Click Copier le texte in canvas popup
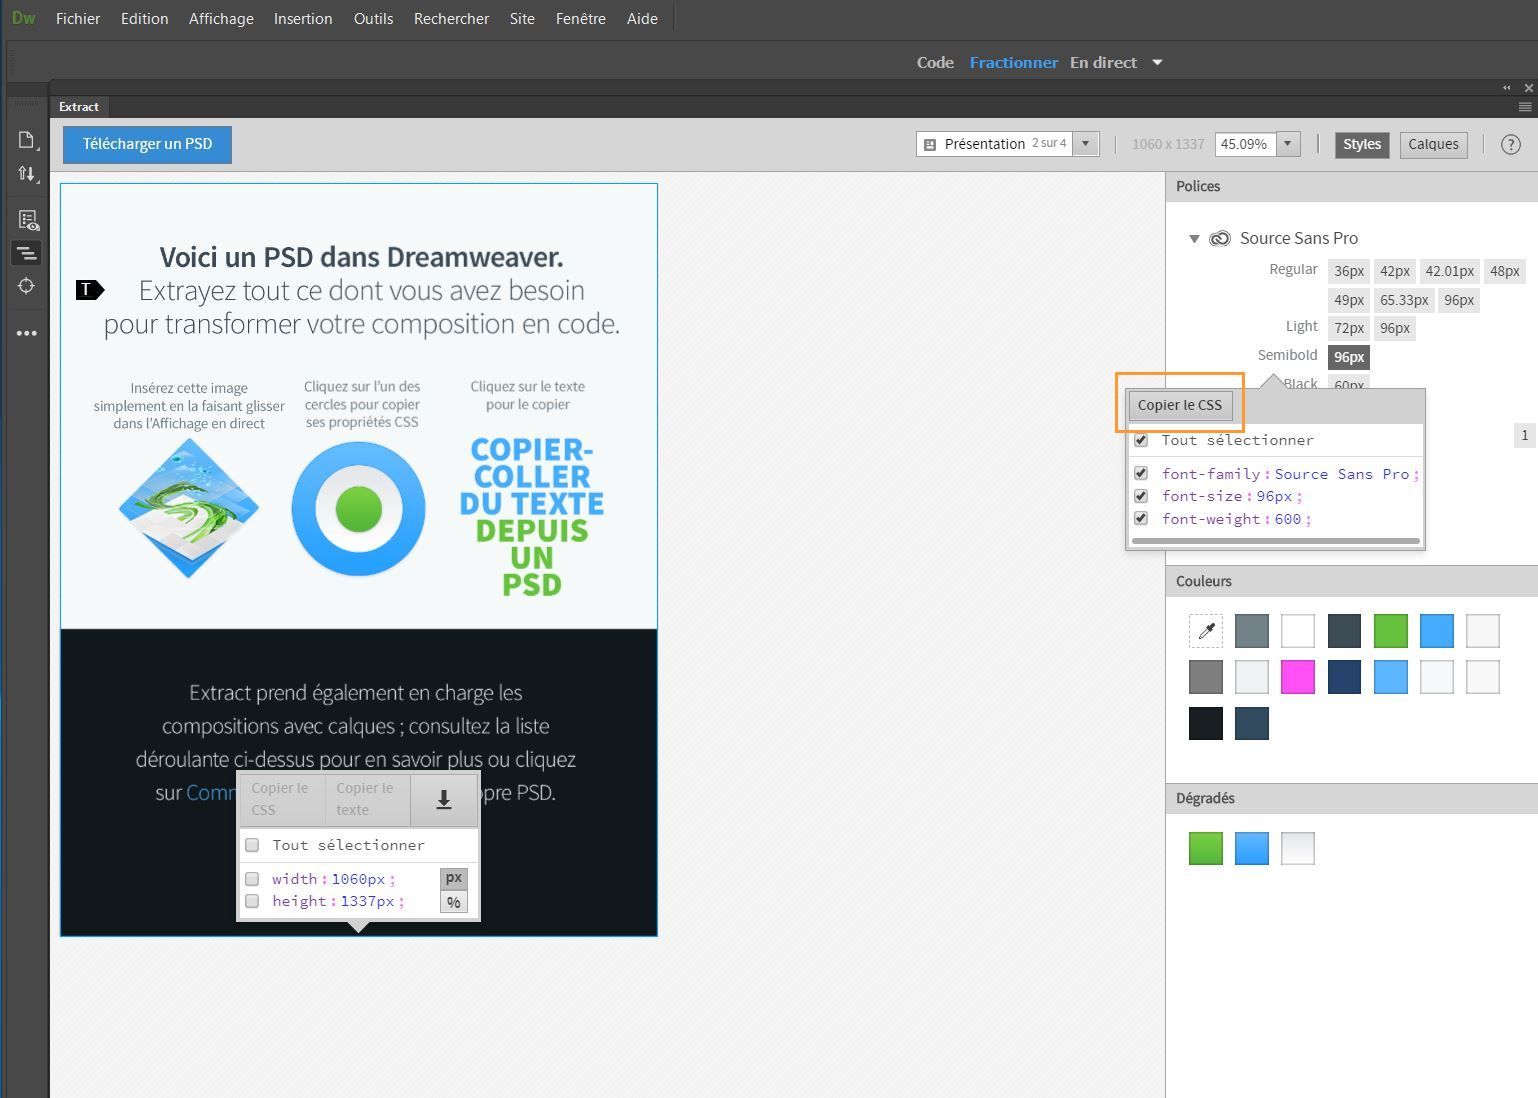Image resolution: width=1538 pixels, height=1098 pixels. [366, 799]
